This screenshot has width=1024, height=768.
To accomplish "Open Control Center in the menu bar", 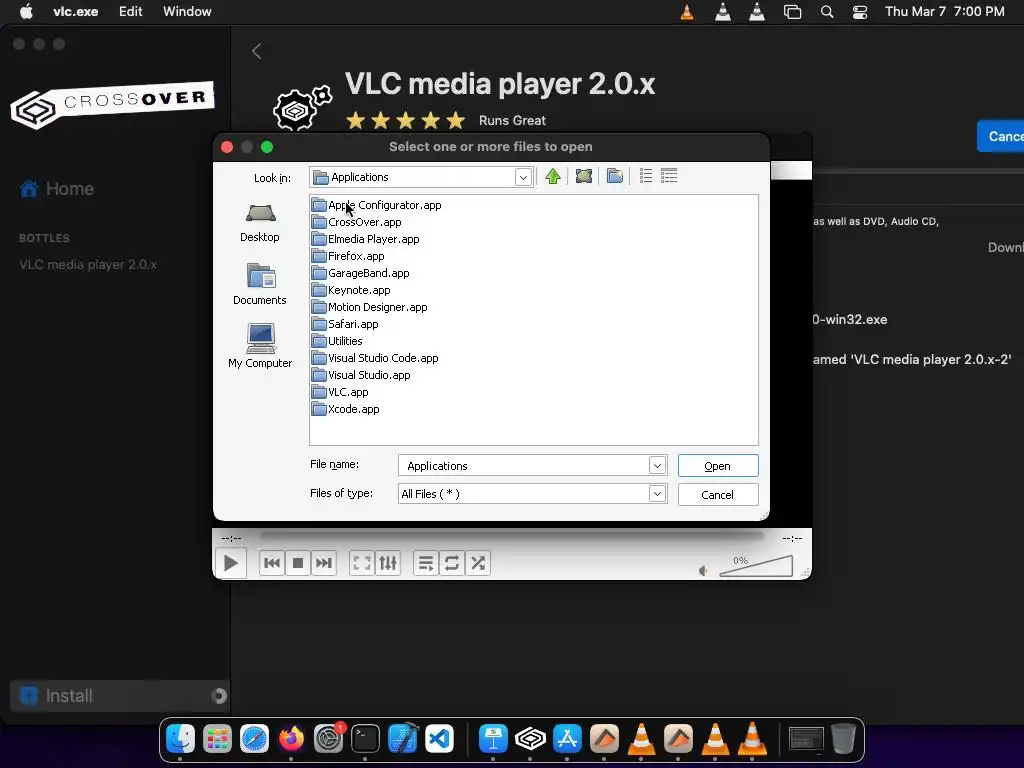I will coord(860,12).
